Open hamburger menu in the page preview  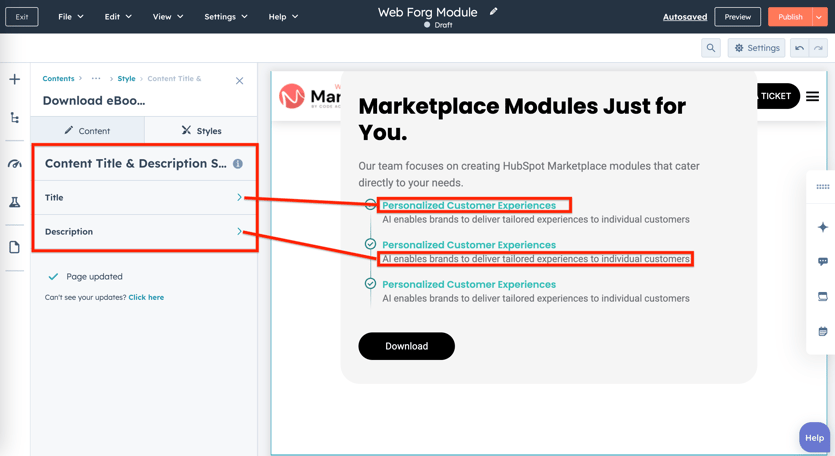pyautogui.click(x=812, y=97)
